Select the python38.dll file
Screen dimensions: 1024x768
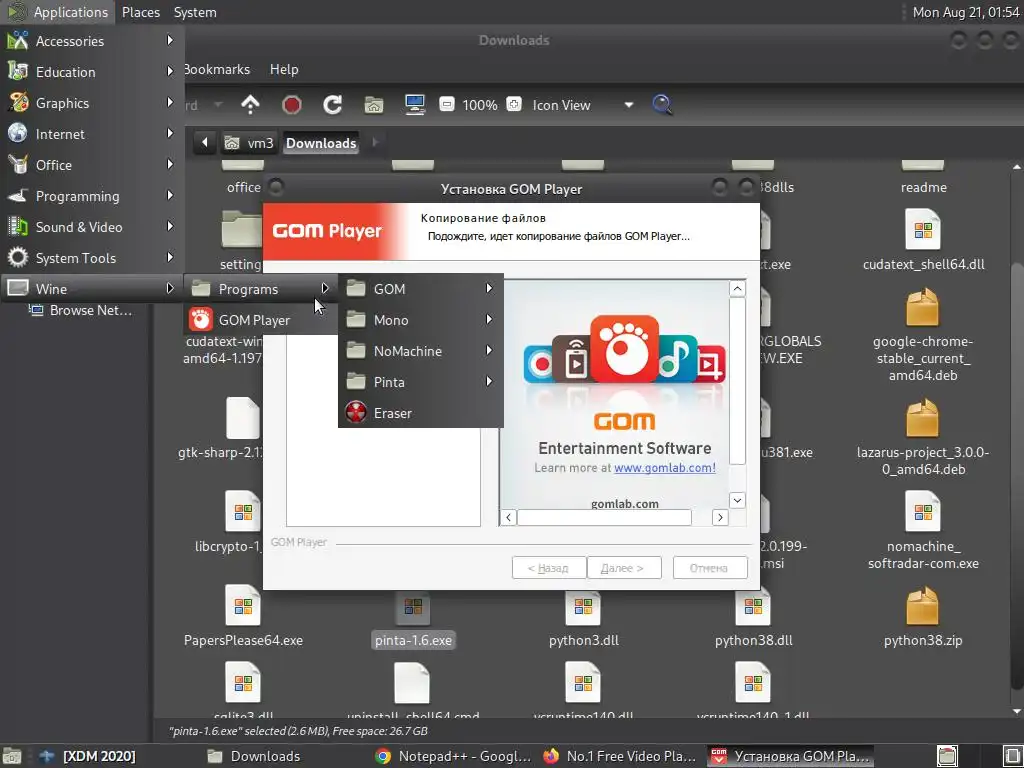coord(753,618)
